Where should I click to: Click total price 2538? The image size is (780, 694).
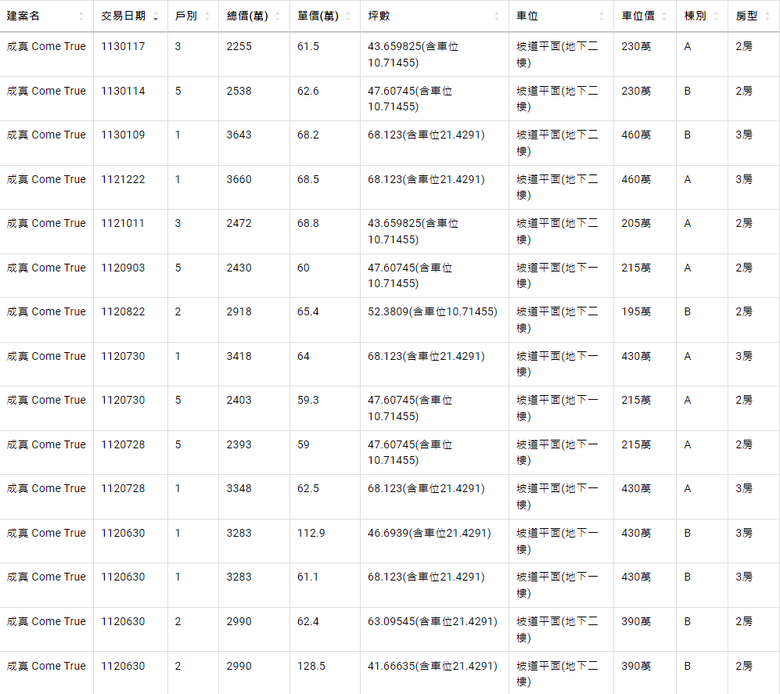tap(239, 92)
